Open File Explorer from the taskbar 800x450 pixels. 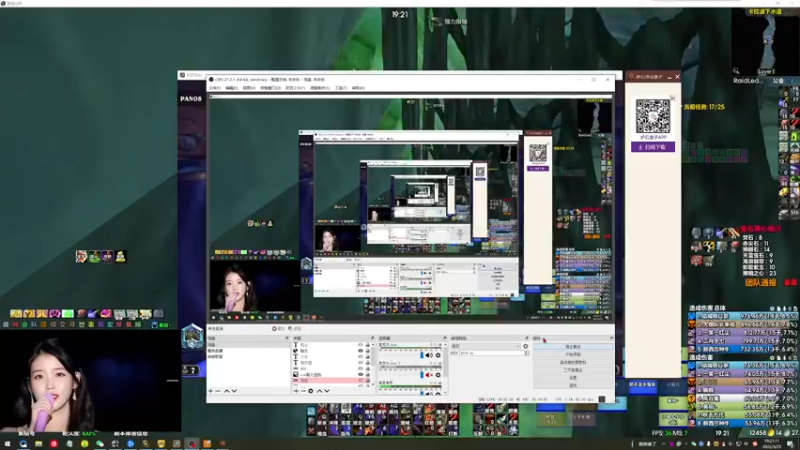click(x=38, y=444)
